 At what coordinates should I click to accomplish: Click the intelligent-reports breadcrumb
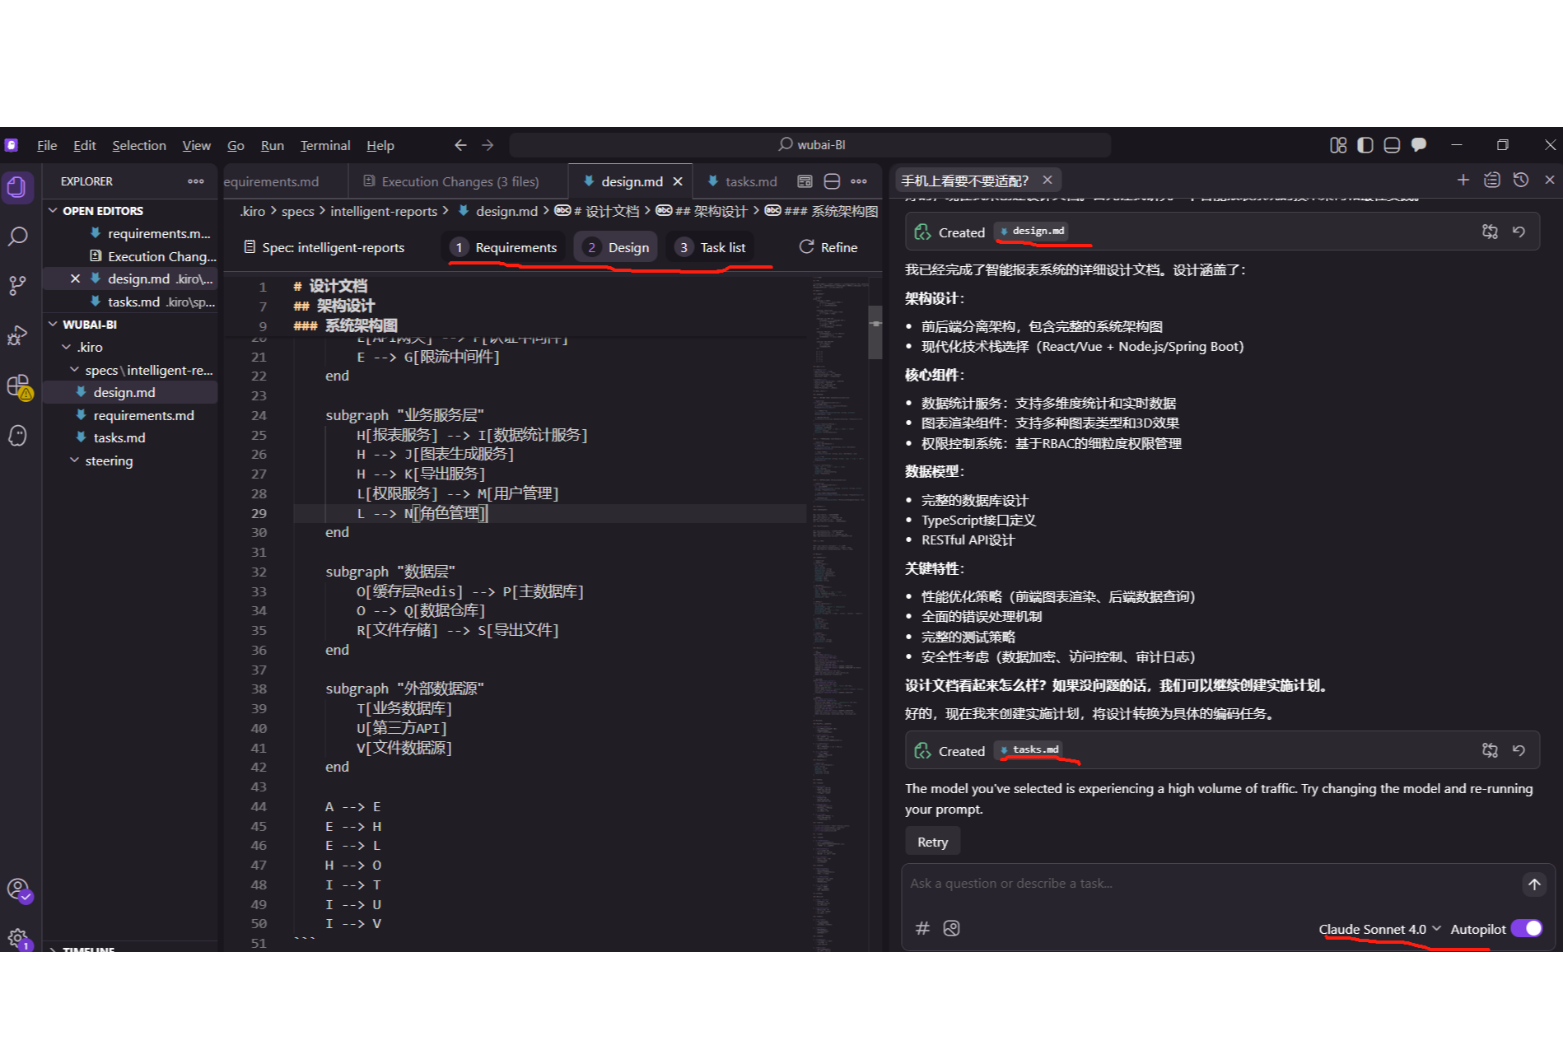(x=384, y=211)
